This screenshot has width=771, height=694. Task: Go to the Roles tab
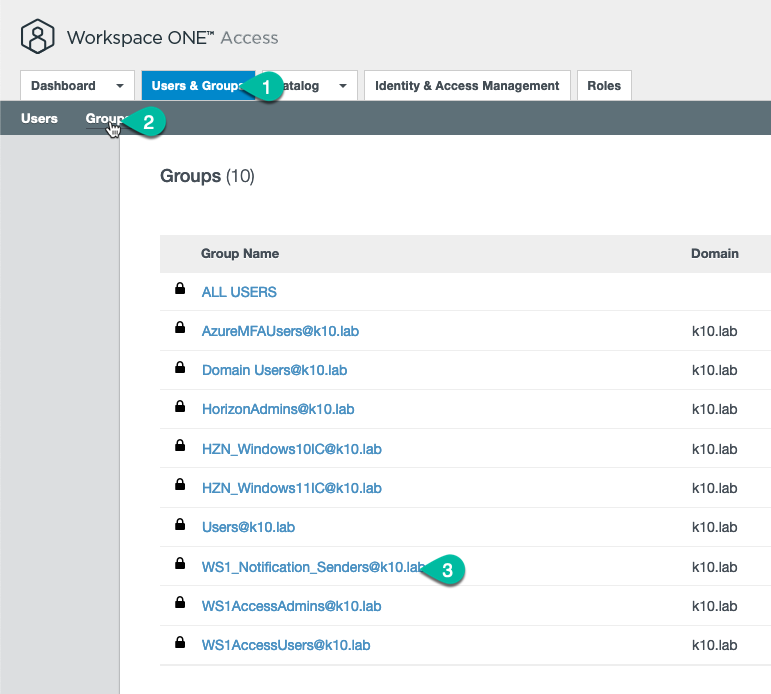pos(604,86)
